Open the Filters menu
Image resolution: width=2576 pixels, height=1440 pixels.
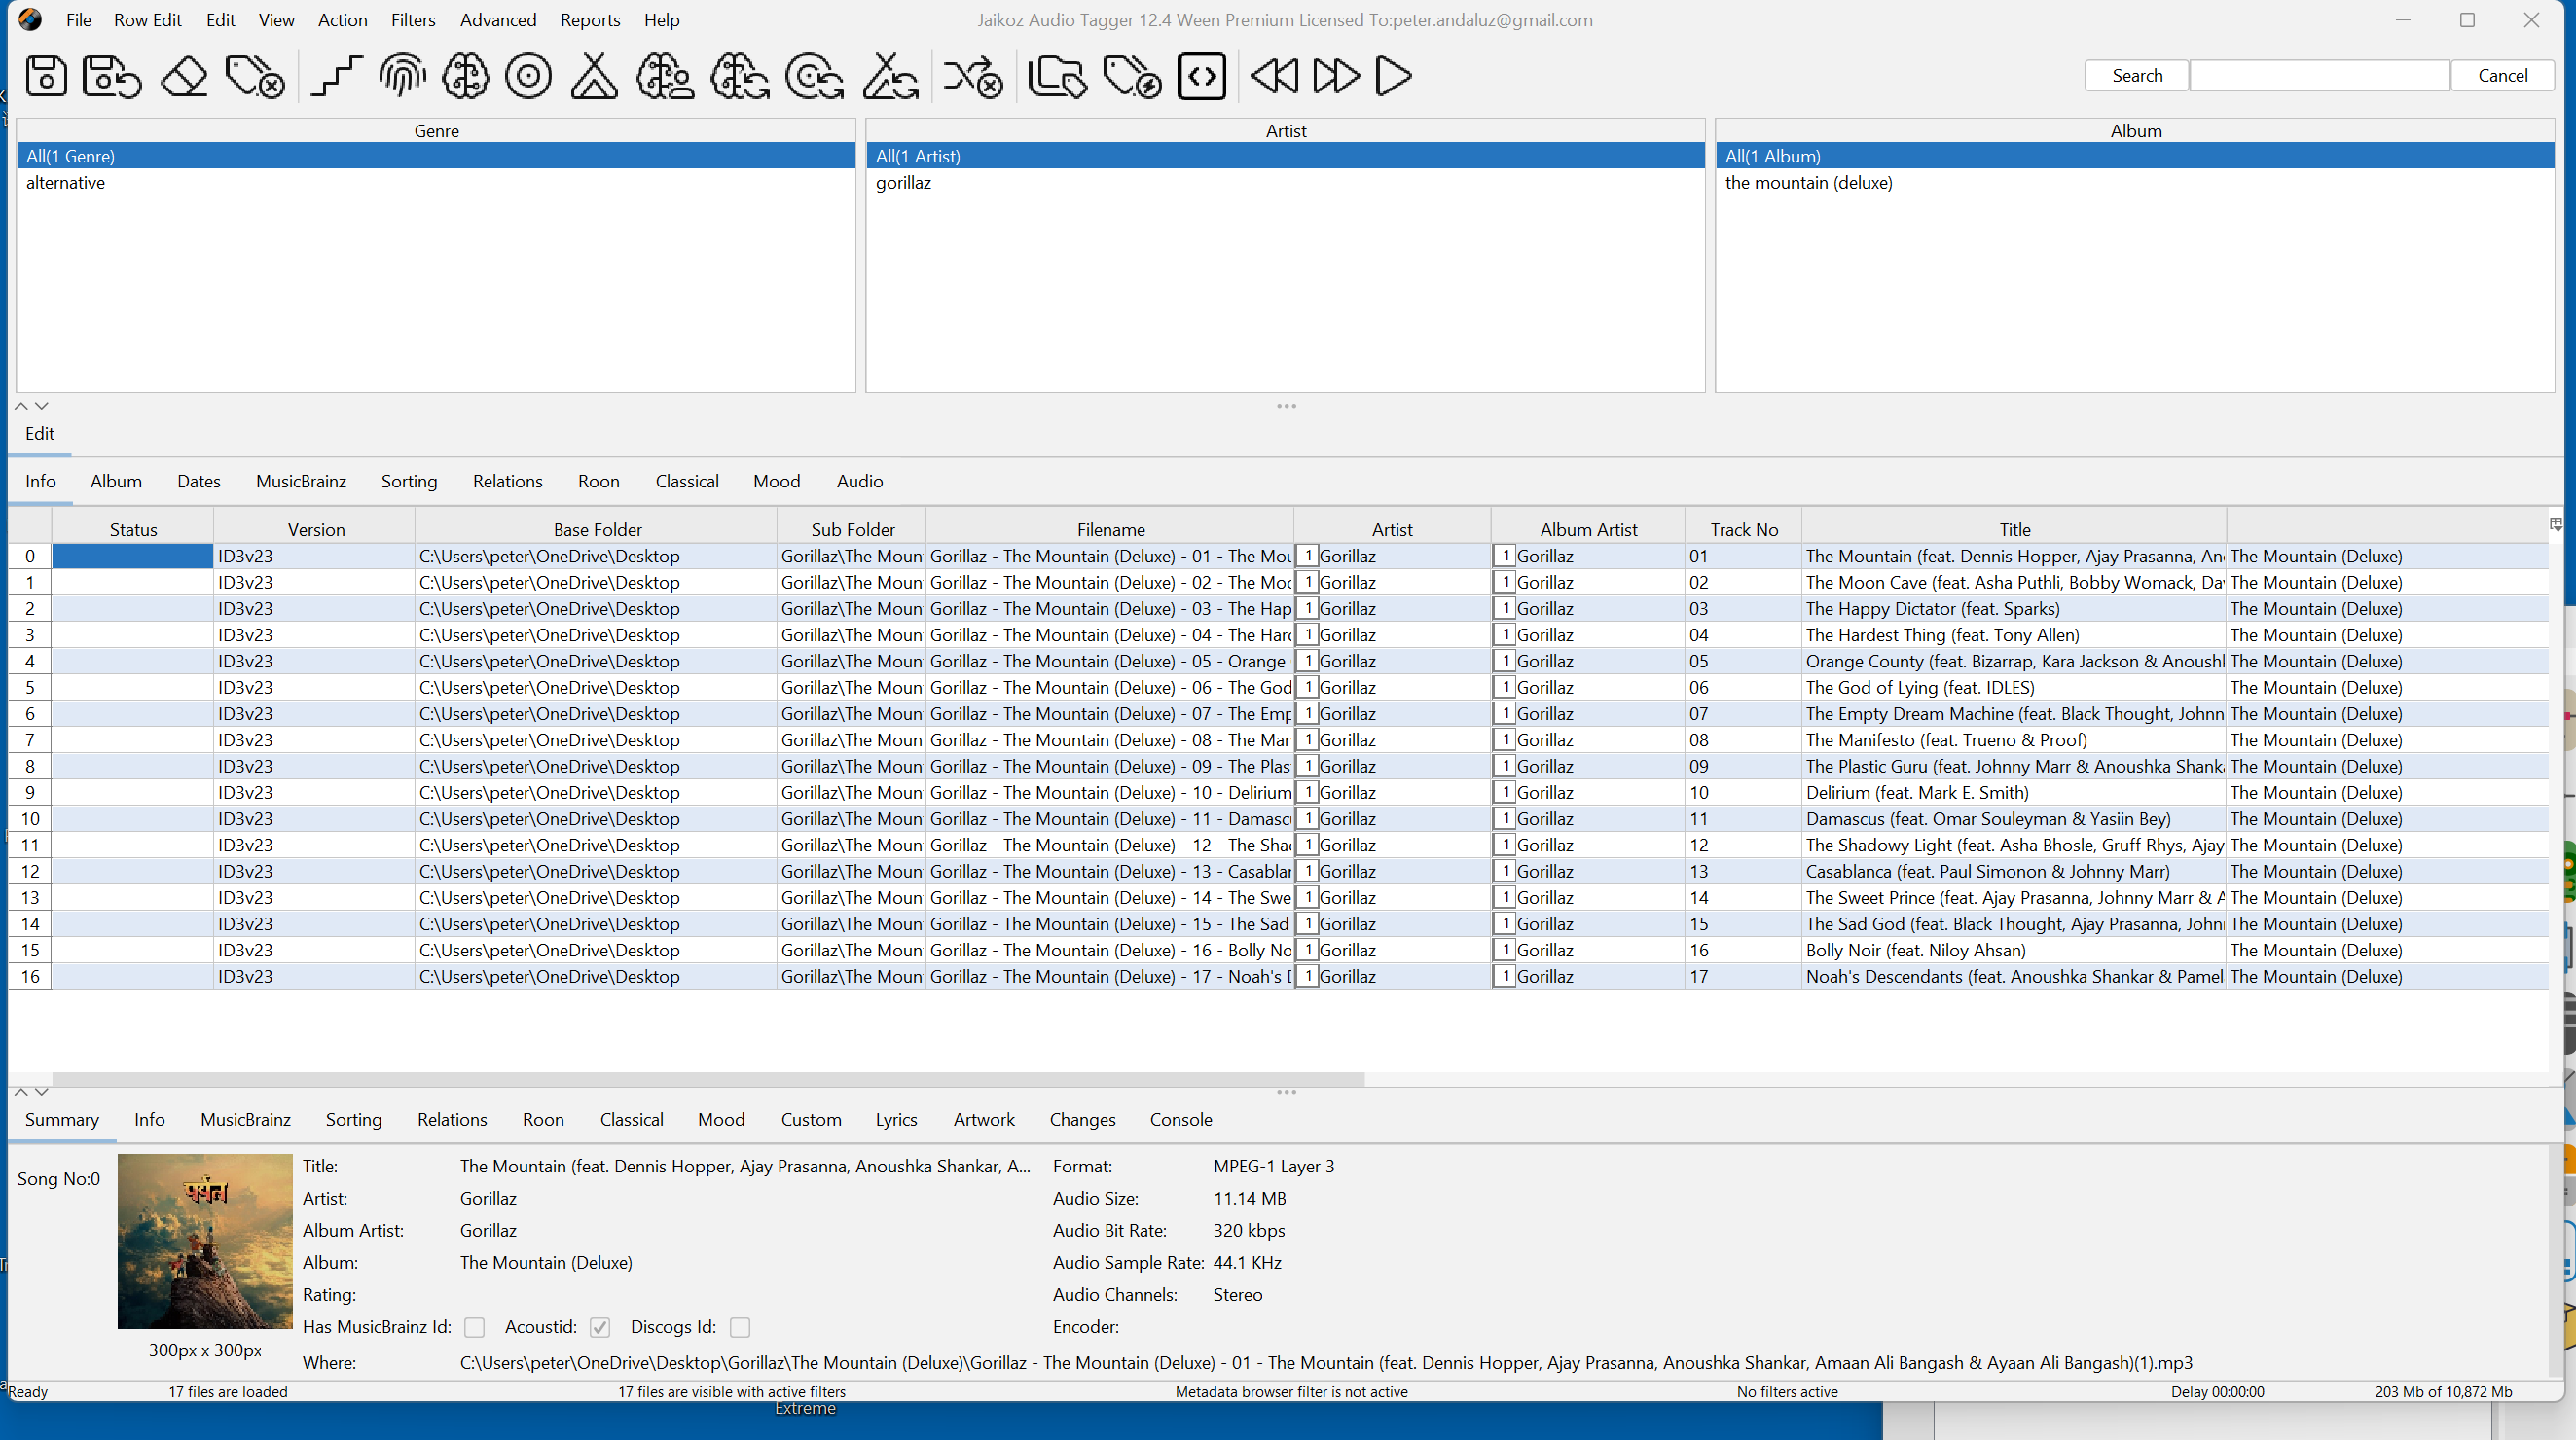(x=412, y=20)
